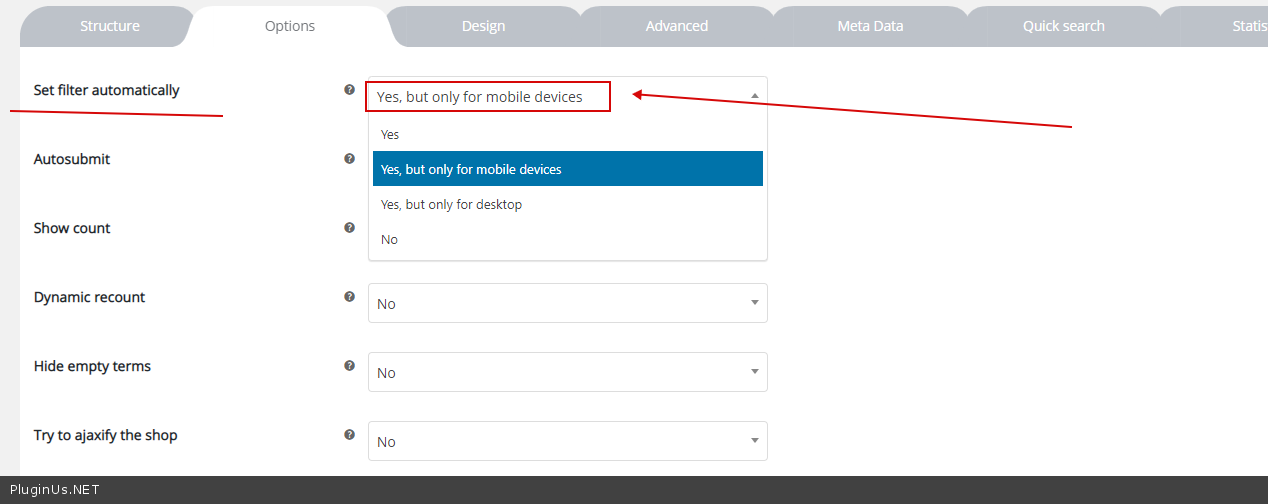Click help icon next to Autosubmit

coord(349,159)
